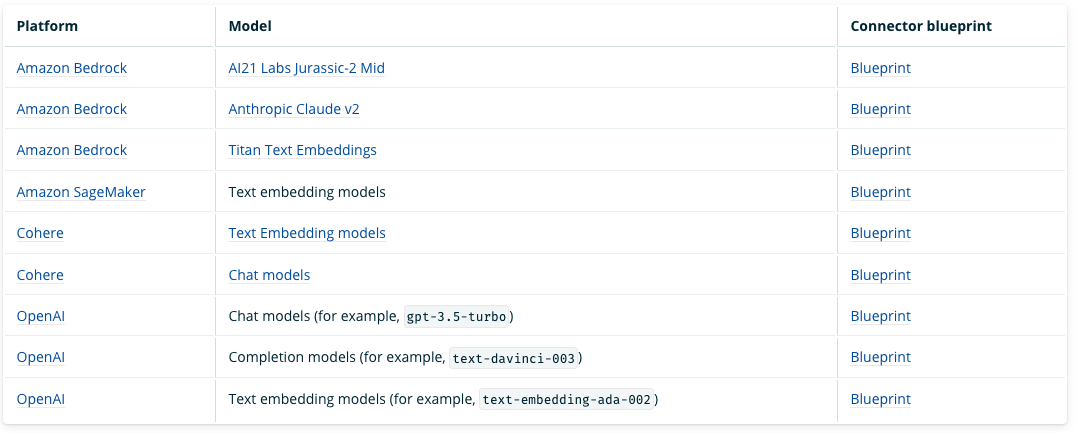This screenshot has height=433, width=1082.
Task: Open the OpenAI link for completion models row
Action: (x=41, y=357)
